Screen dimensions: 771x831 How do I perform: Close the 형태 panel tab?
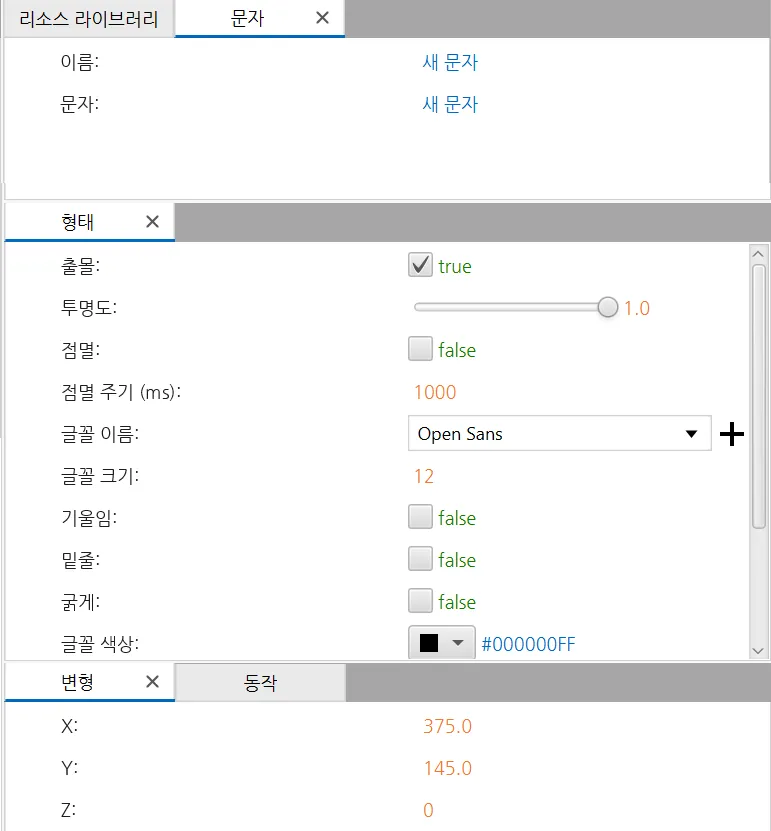pyautogui.click(x=153, y=222)
